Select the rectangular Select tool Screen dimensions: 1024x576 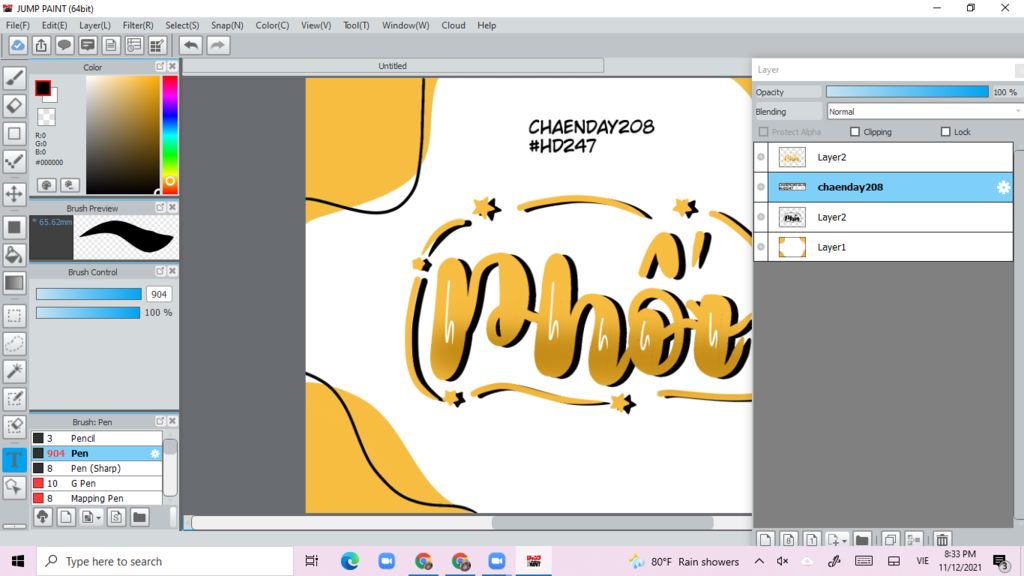[14, 316]
